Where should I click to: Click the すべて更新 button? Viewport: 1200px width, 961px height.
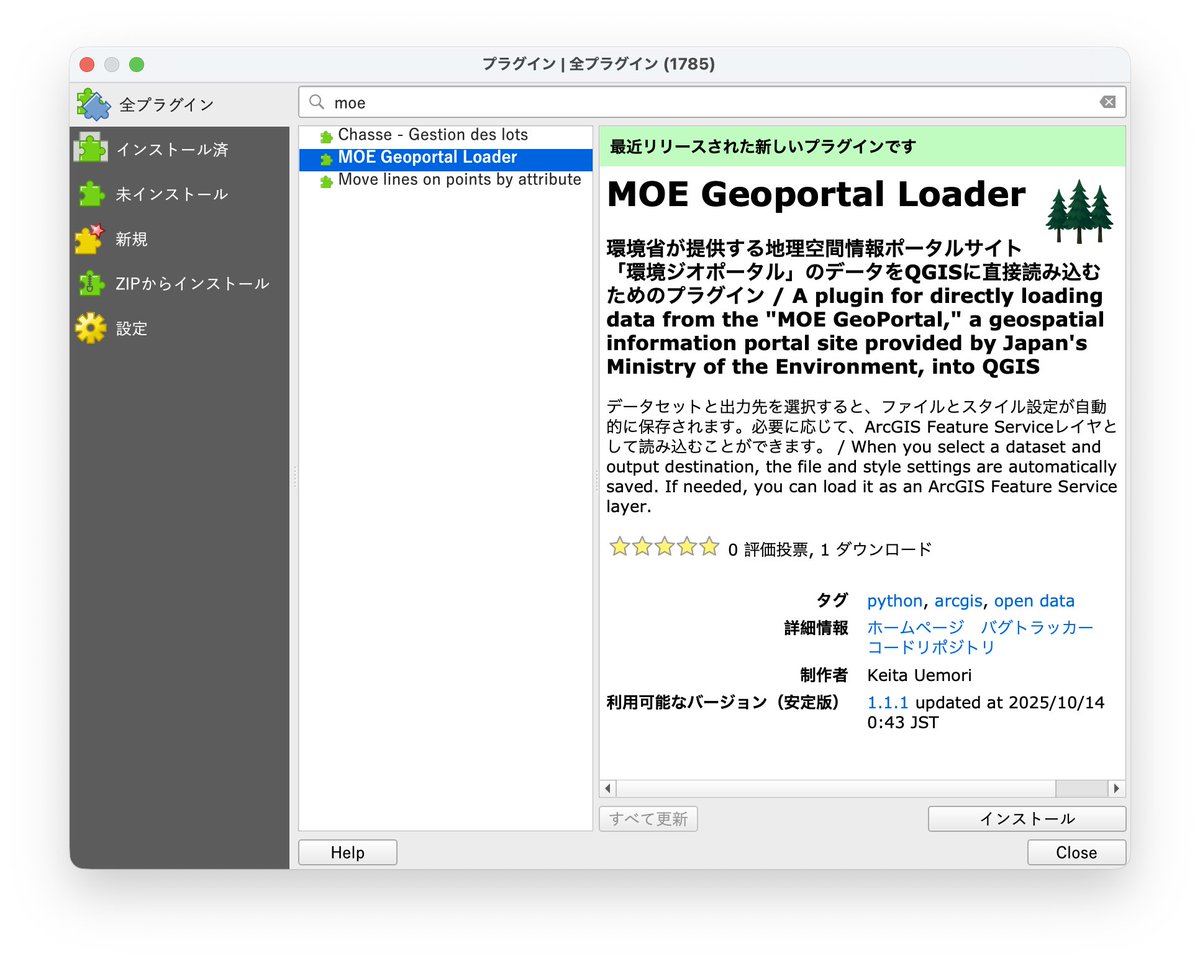(649, 819)
